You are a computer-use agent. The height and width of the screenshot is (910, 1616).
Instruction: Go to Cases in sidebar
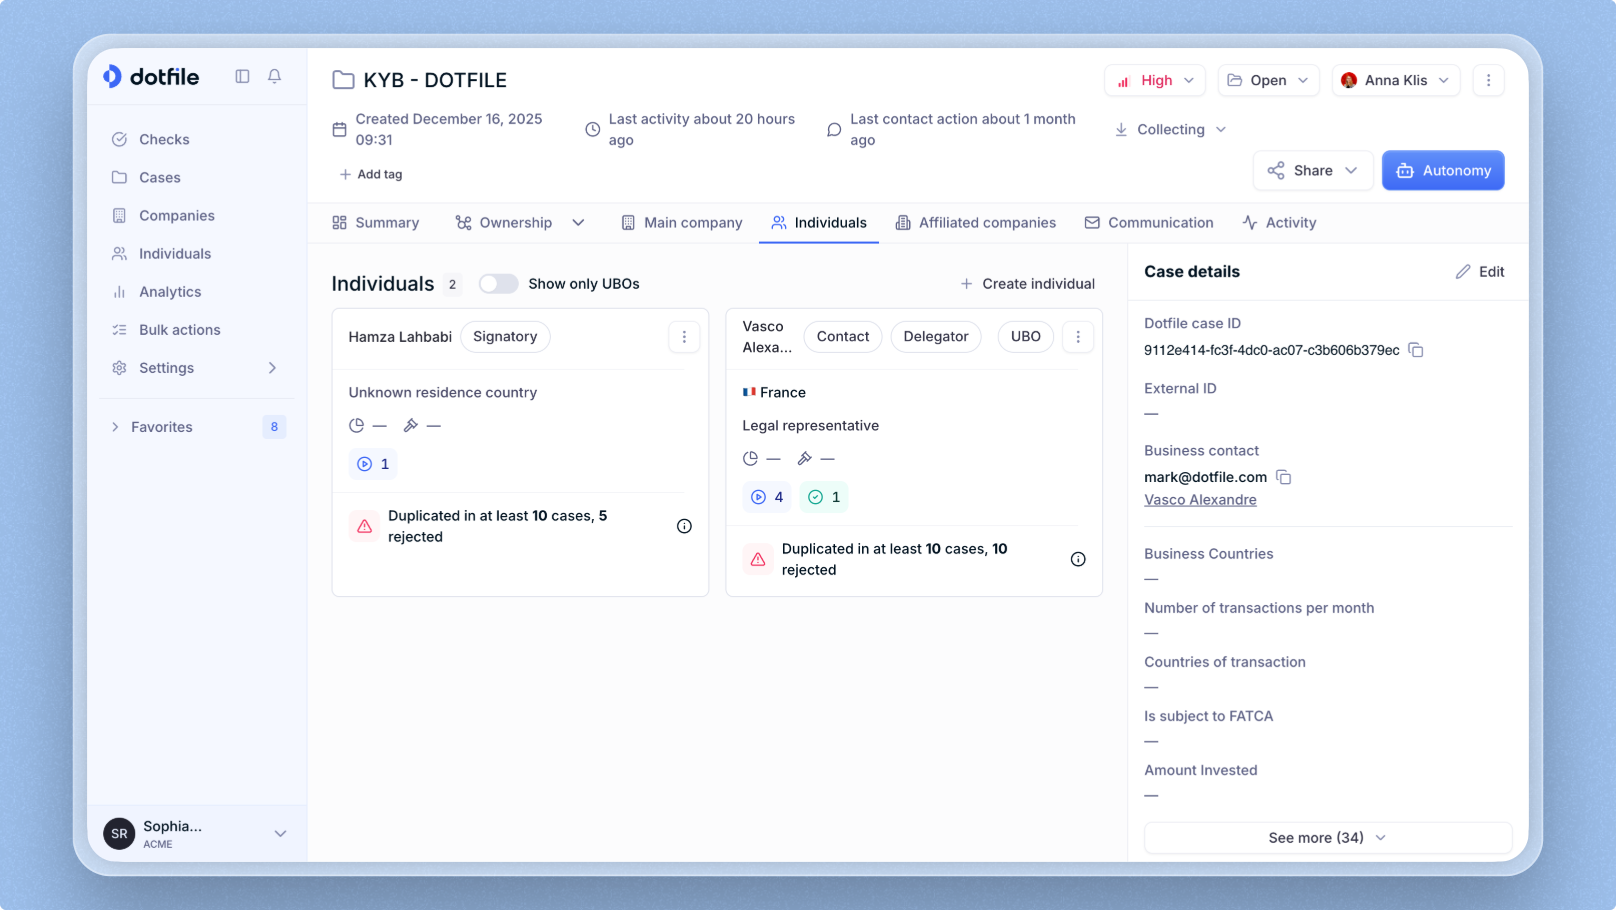(x=196, y=178)
